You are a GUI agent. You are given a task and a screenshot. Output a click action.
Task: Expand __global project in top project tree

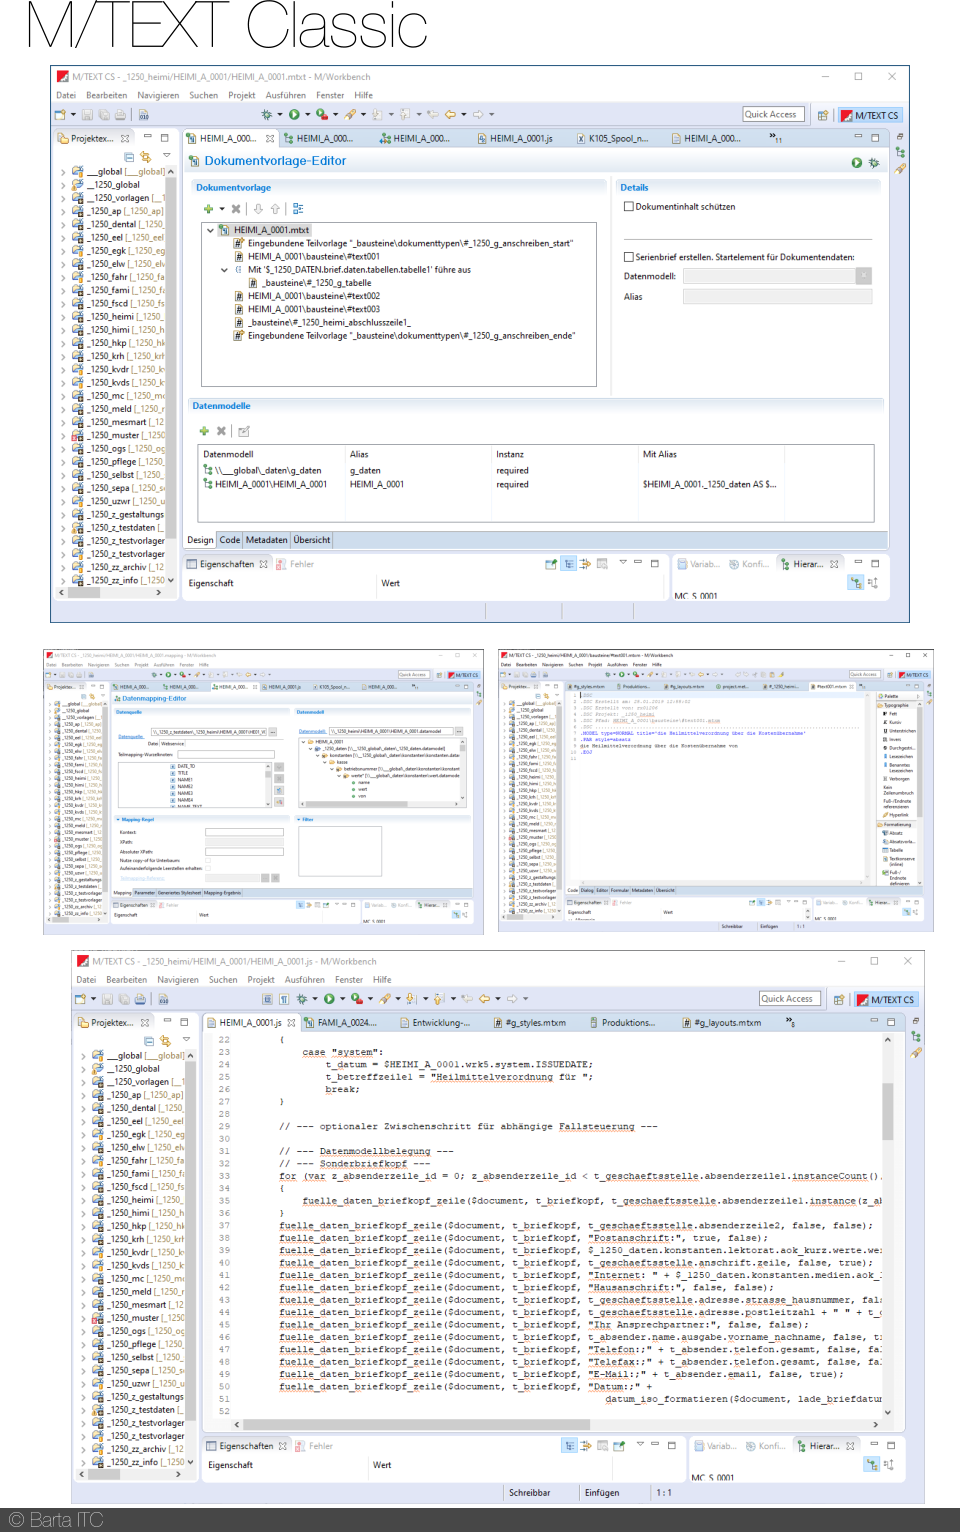[63, 172]
